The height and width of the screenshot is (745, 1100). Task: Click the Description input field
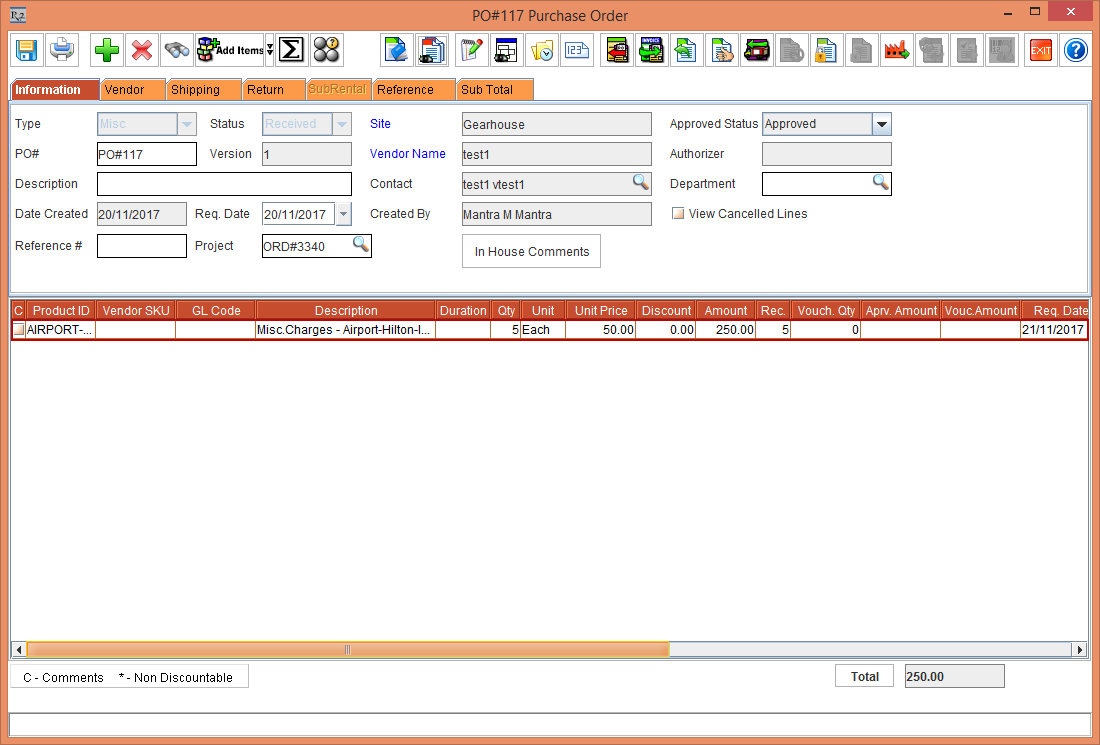pos(224,184)
